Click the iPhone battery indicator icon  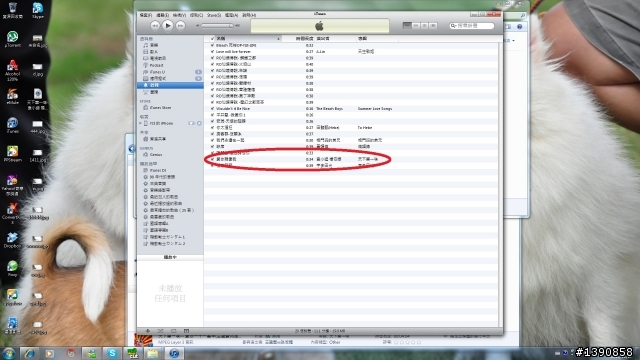[191, 123]
